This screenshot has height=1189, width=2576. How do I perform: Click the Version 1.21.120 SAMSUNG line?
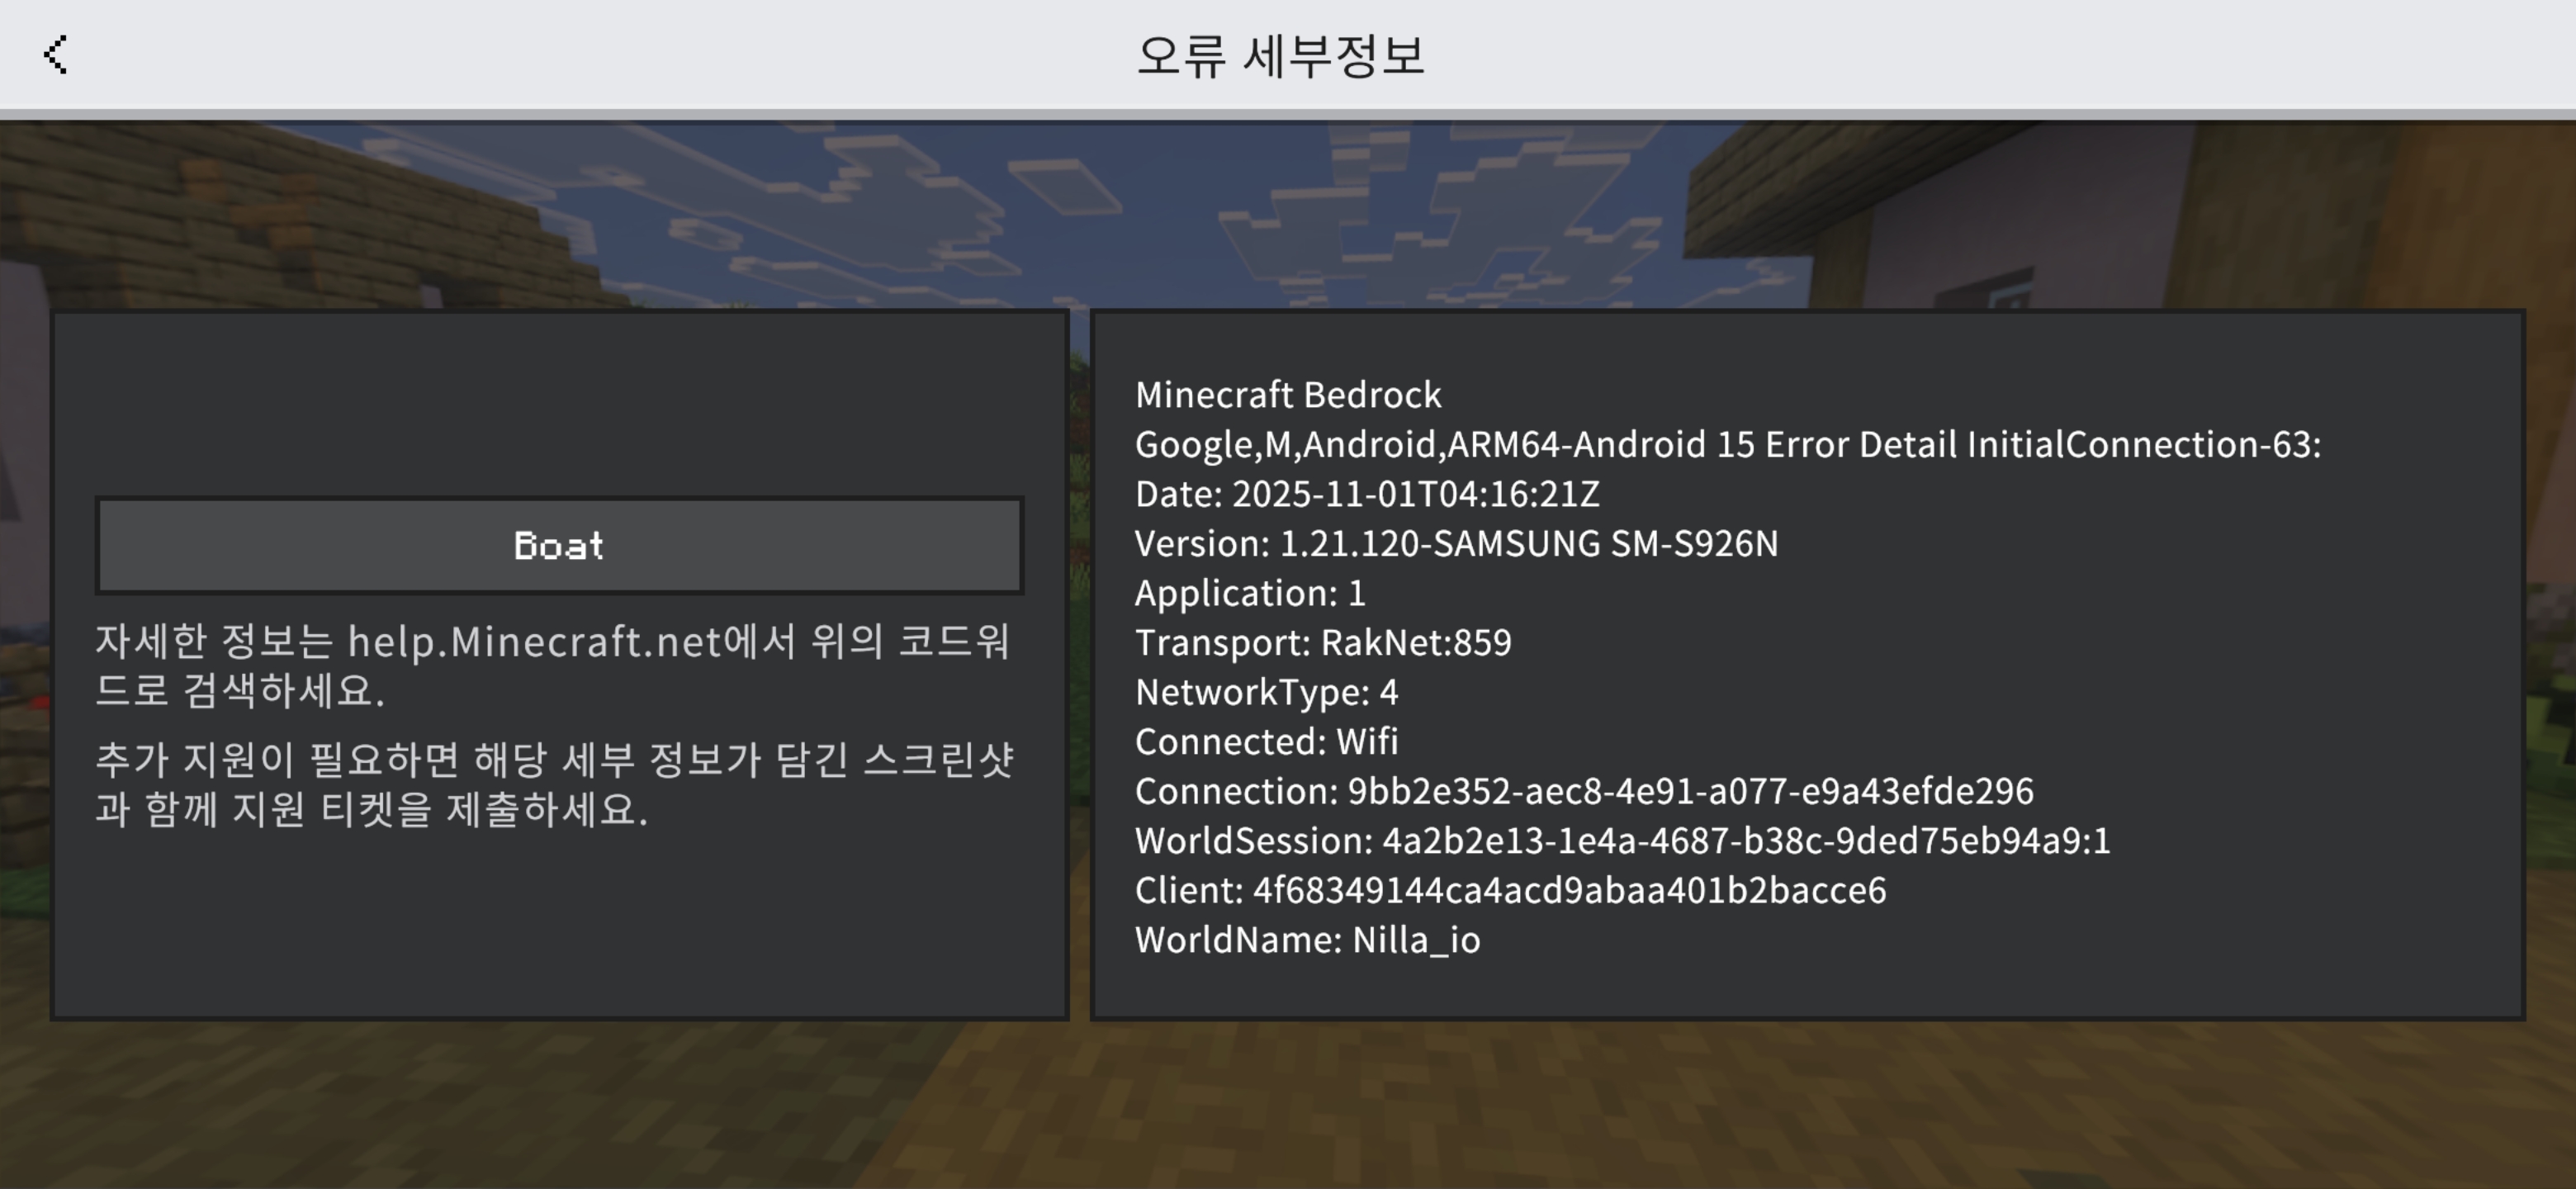1456,543
